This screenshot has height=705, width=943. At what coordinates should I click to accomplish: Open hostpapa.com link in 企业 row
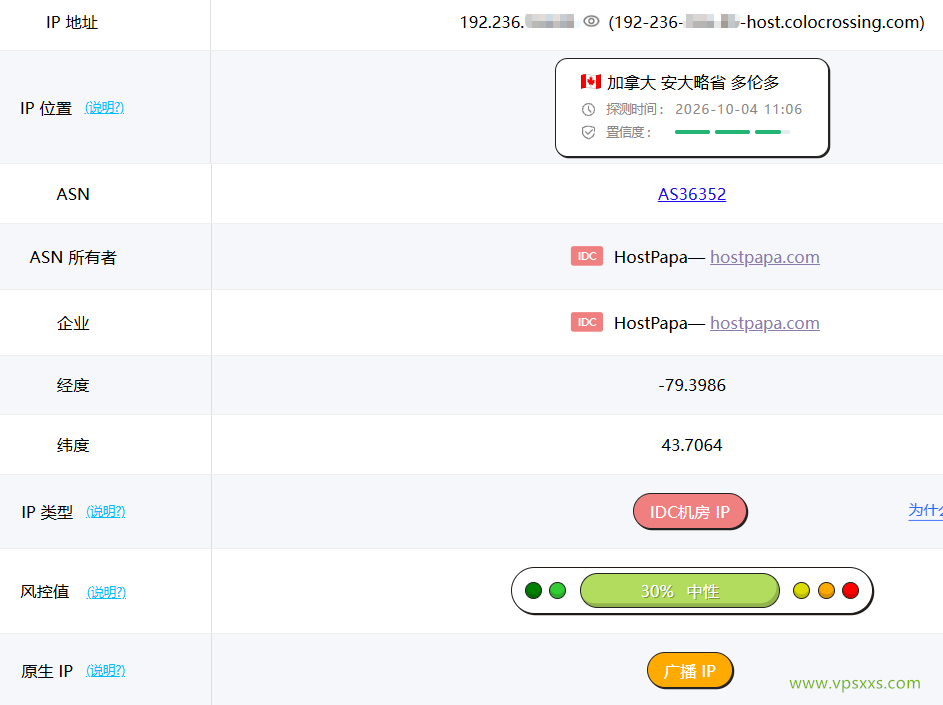point(764,324)
